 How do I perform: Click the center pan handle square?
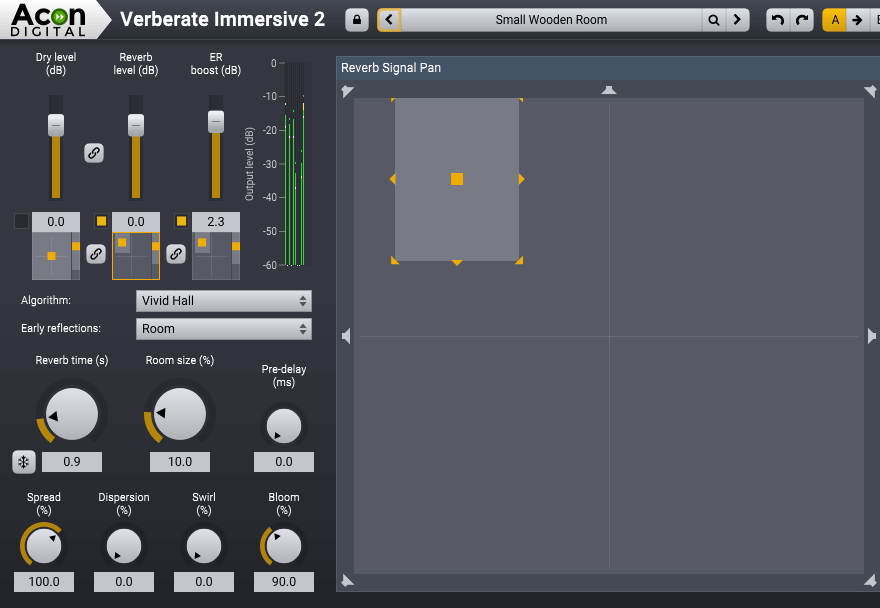457,179
